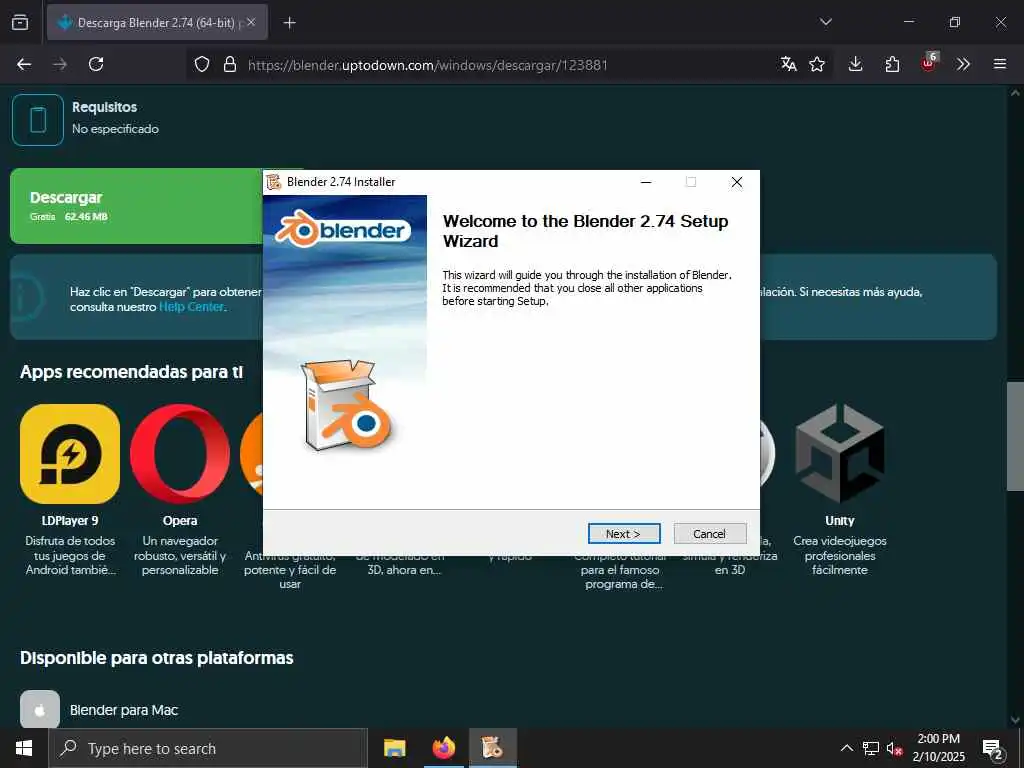Cancel the Blender 2.74 installation
Viewport: 1024px width, 768px height.
(x=709, y=534)
